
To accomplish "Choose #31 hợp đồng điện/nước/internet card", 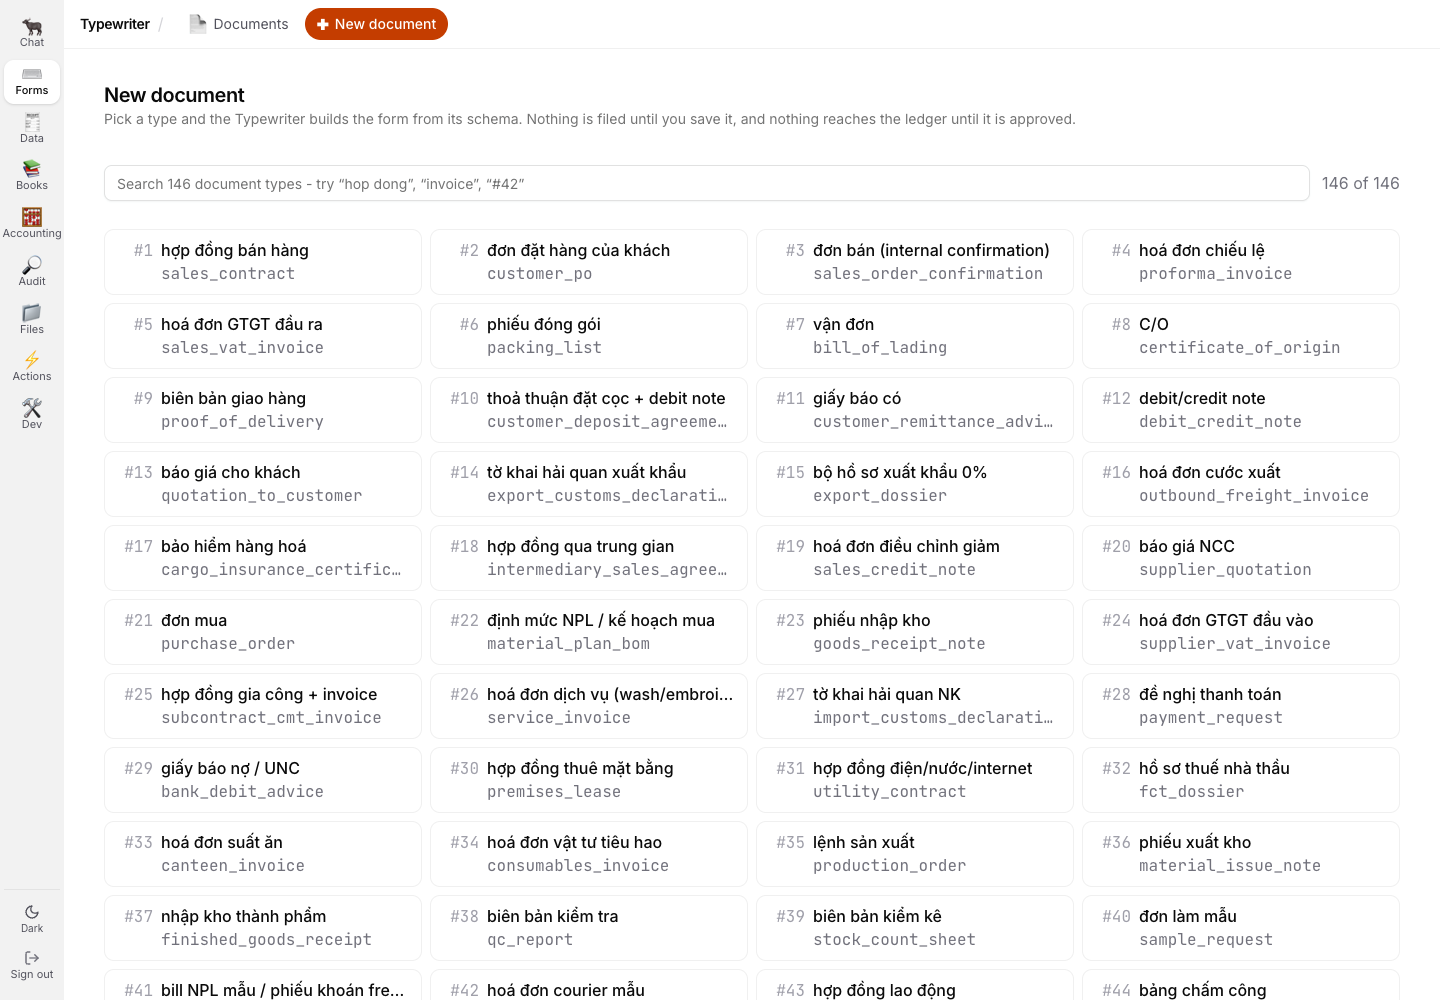I will click(915, 780).
